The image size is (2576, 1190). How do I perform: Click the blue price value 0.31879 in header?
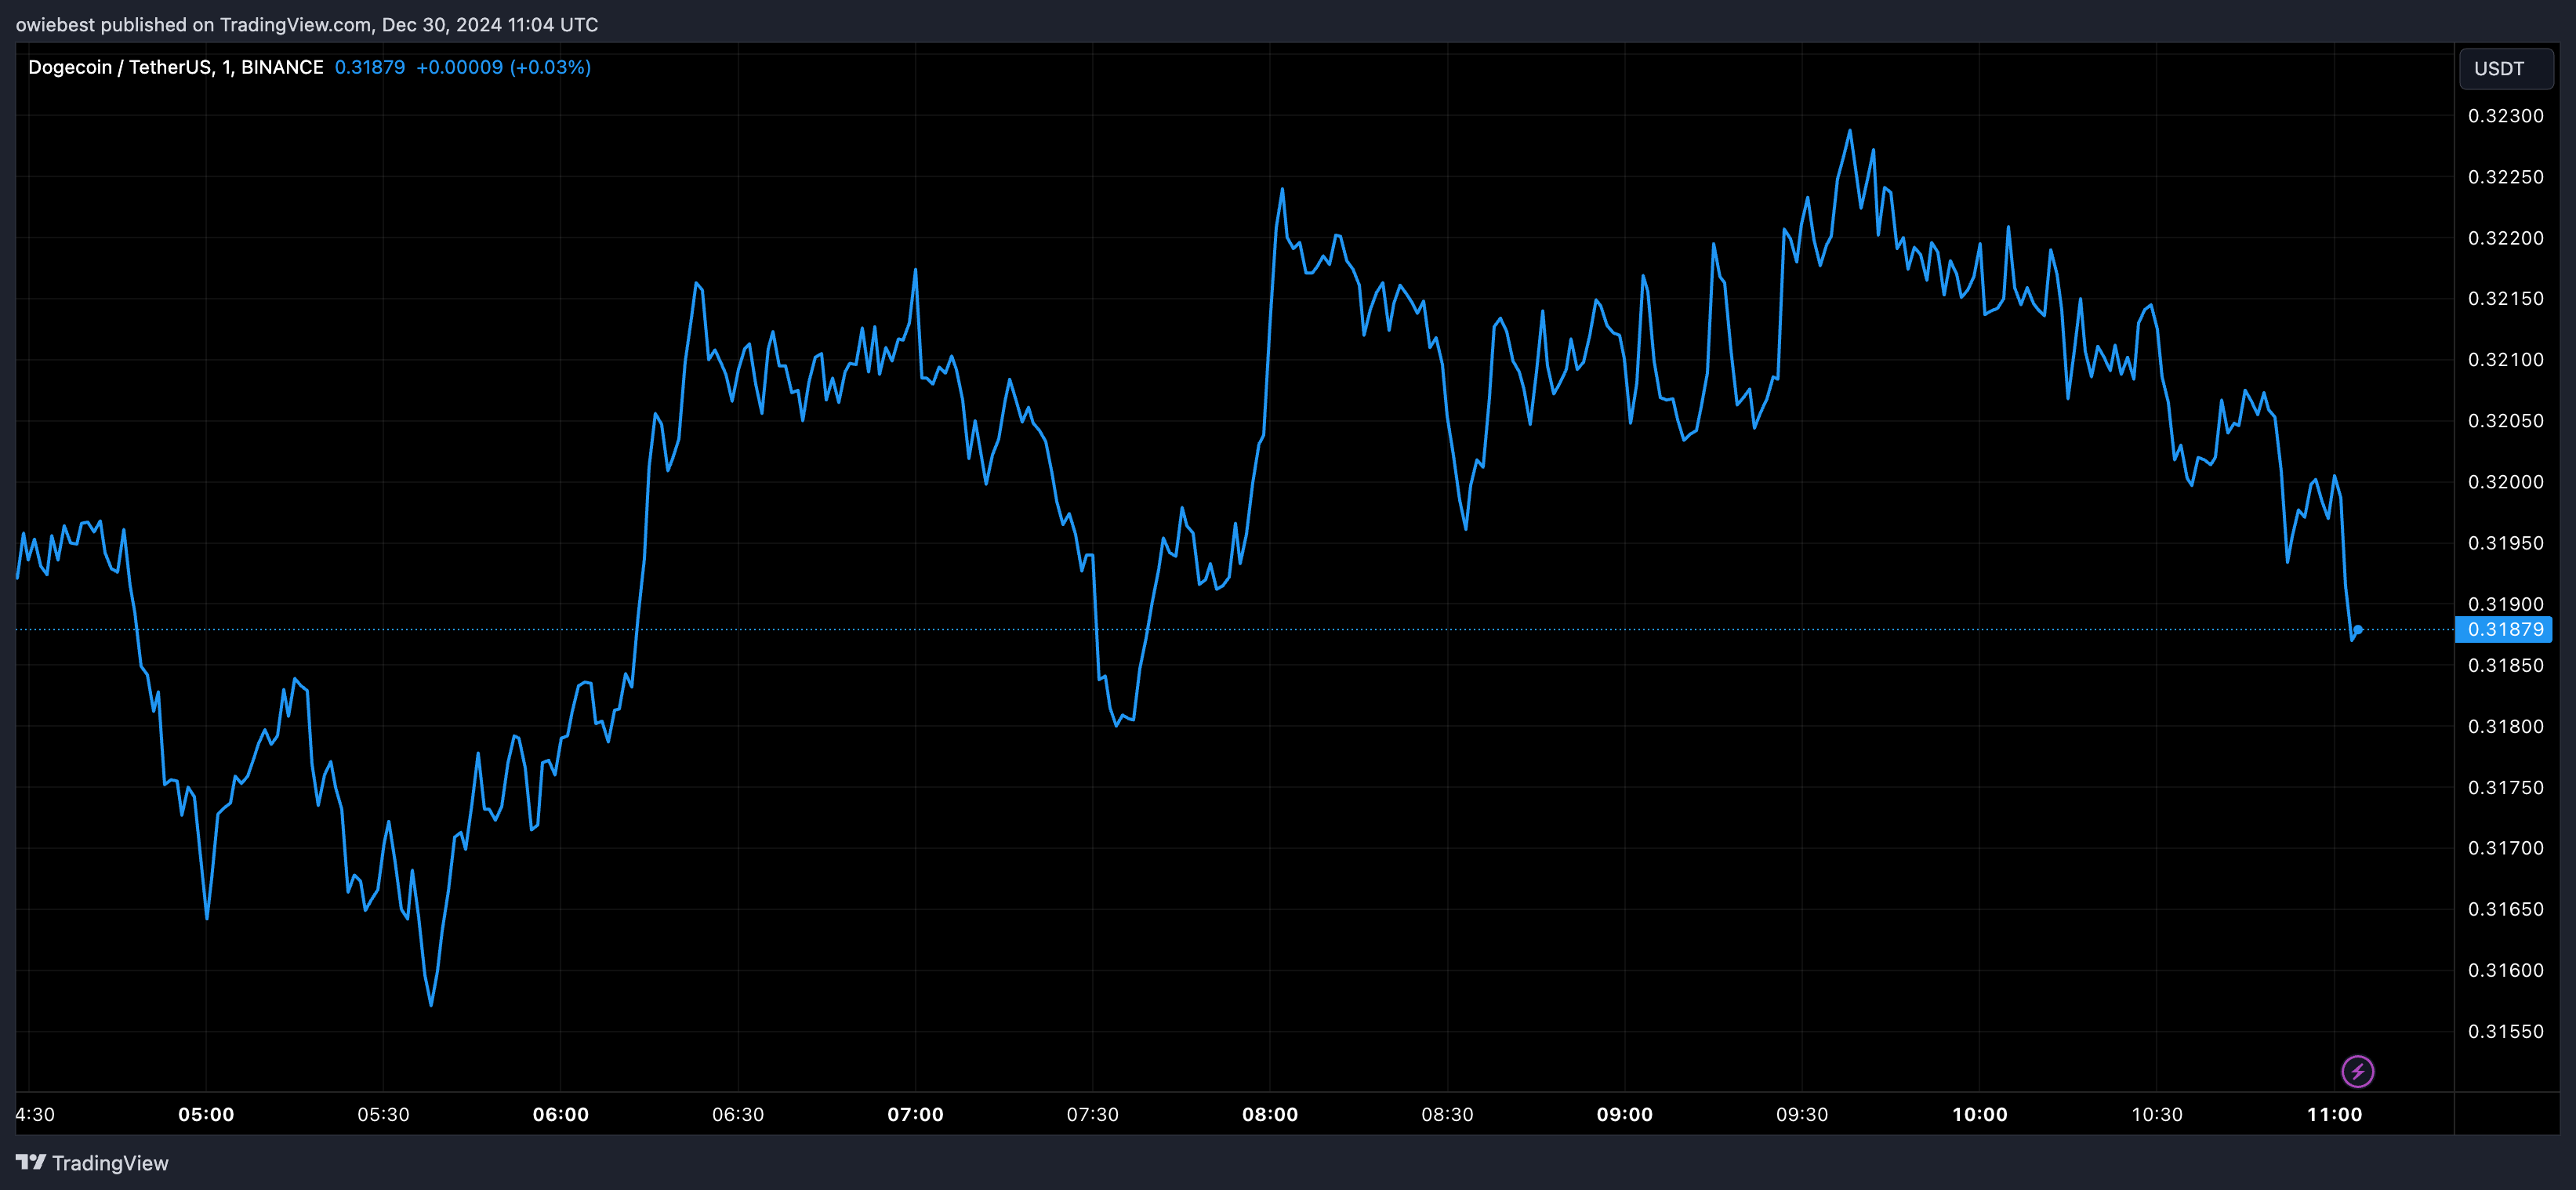pos(370,67)
